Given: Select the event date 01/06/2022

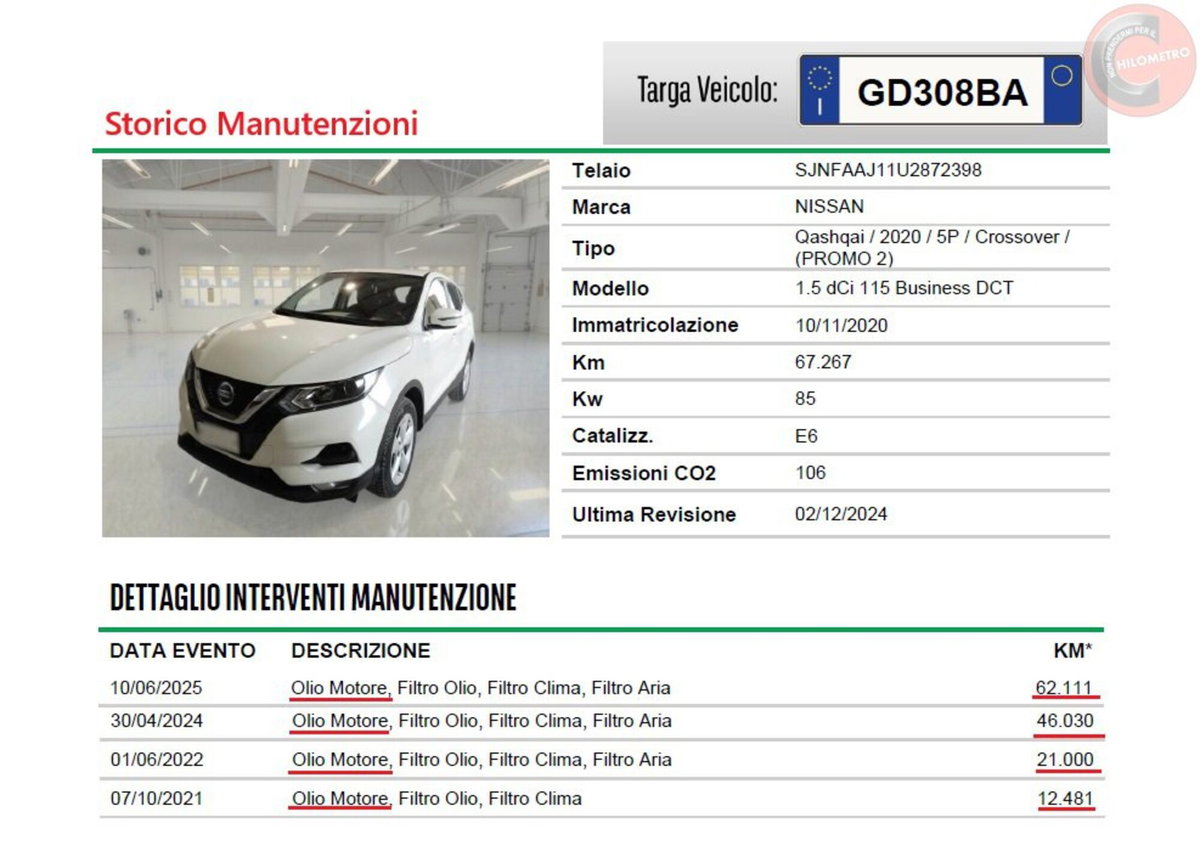Looking at the screenshot, I should 156,760.
